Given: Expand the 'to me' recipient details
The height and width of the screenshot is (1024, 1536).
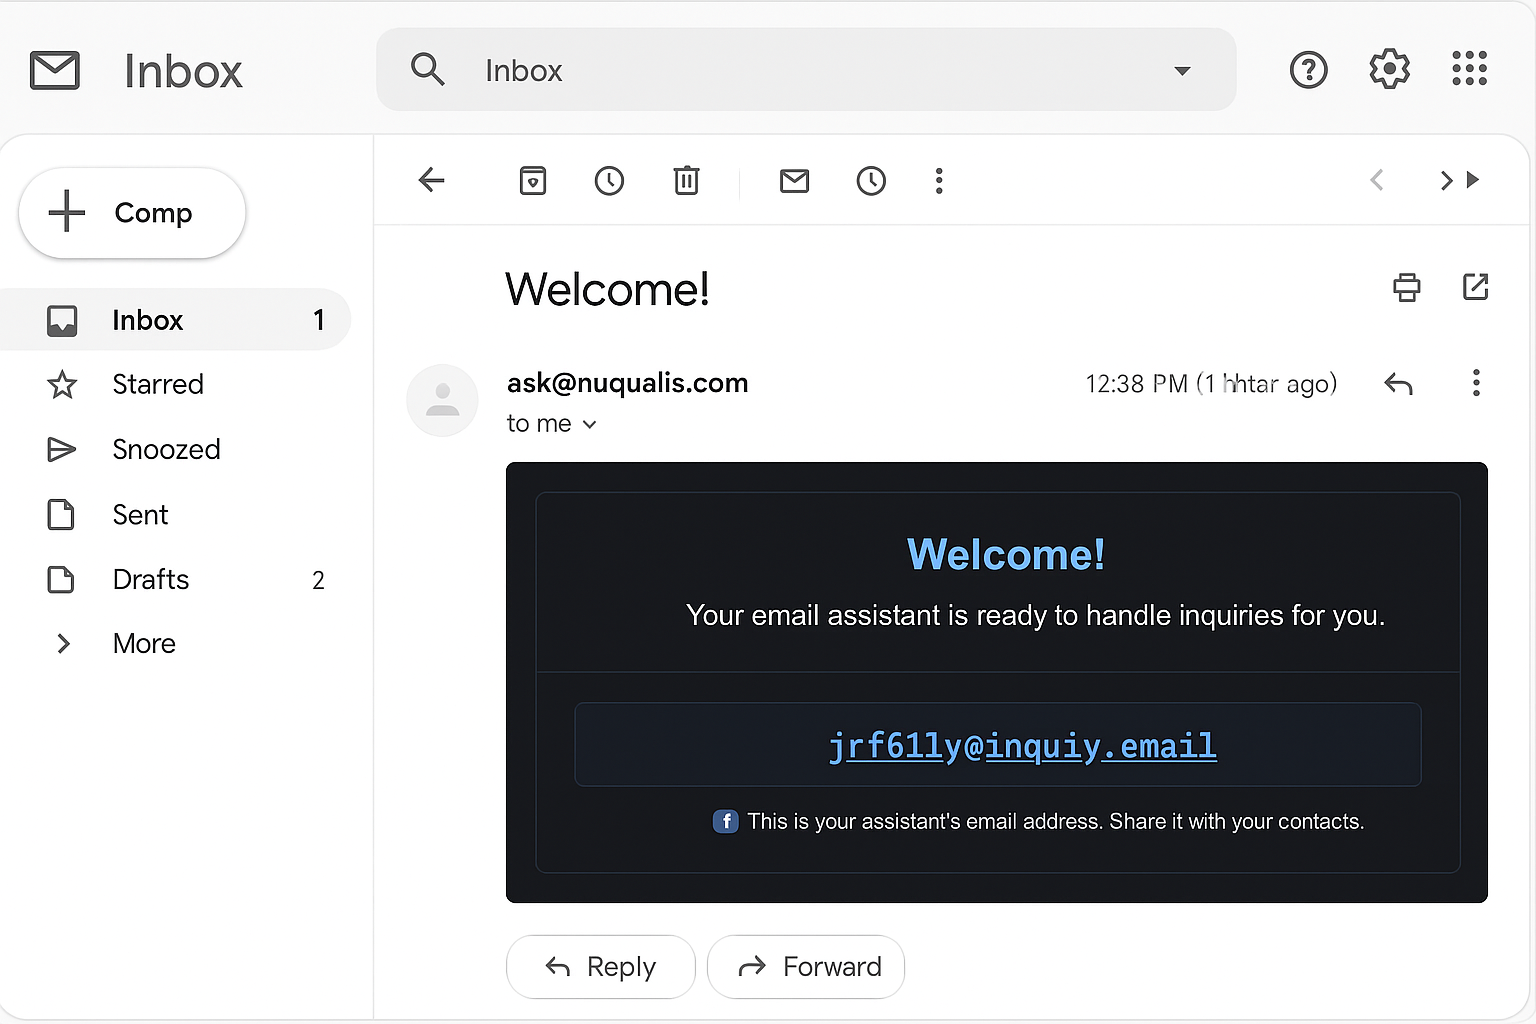Looking at the screenshot, I should pyautogui.click(x=590, y=424).
